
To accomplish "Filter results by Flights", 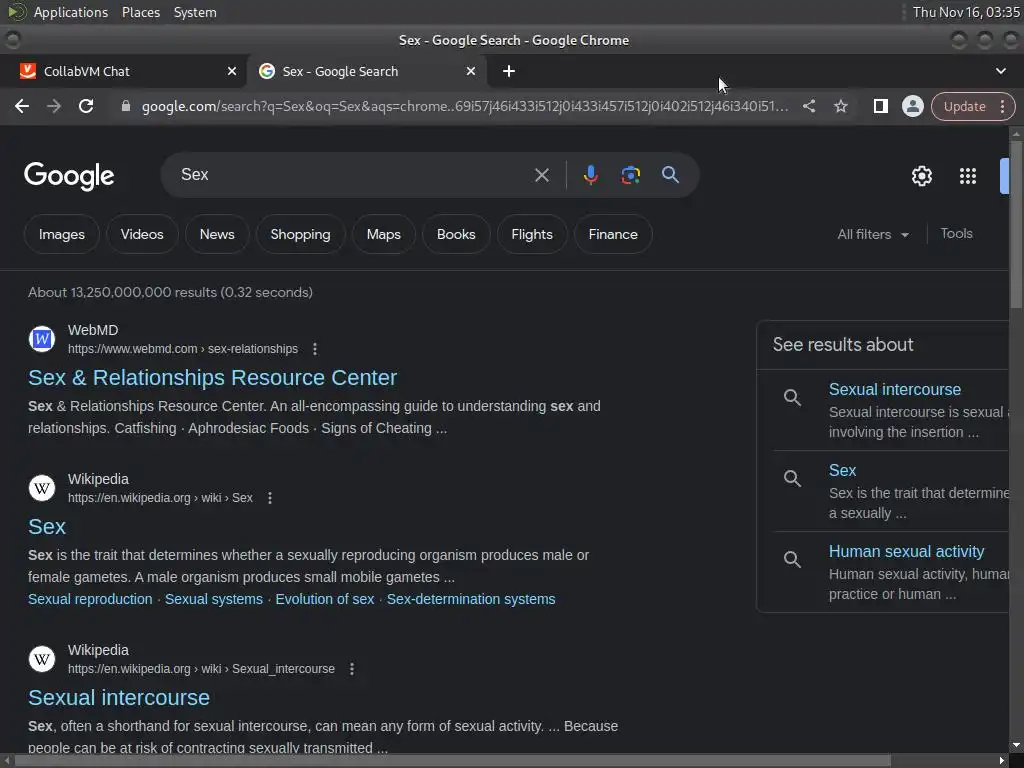I will click(532, 234).
